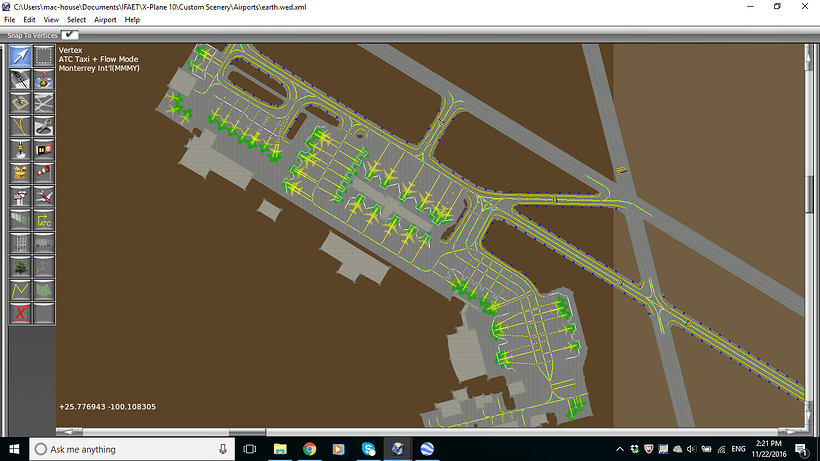Viewport: 820px width, 461px height.
Task: Click the 'Monterrey Int'l(MMMY)' label
Action: point(99,68)
